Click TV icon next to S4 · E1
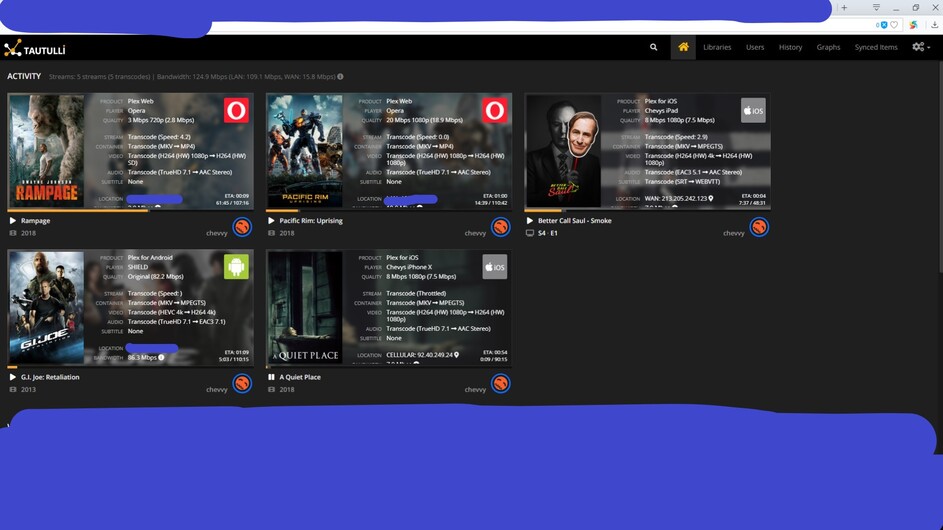This screenshot has height=530, width=943. [530, 233]
